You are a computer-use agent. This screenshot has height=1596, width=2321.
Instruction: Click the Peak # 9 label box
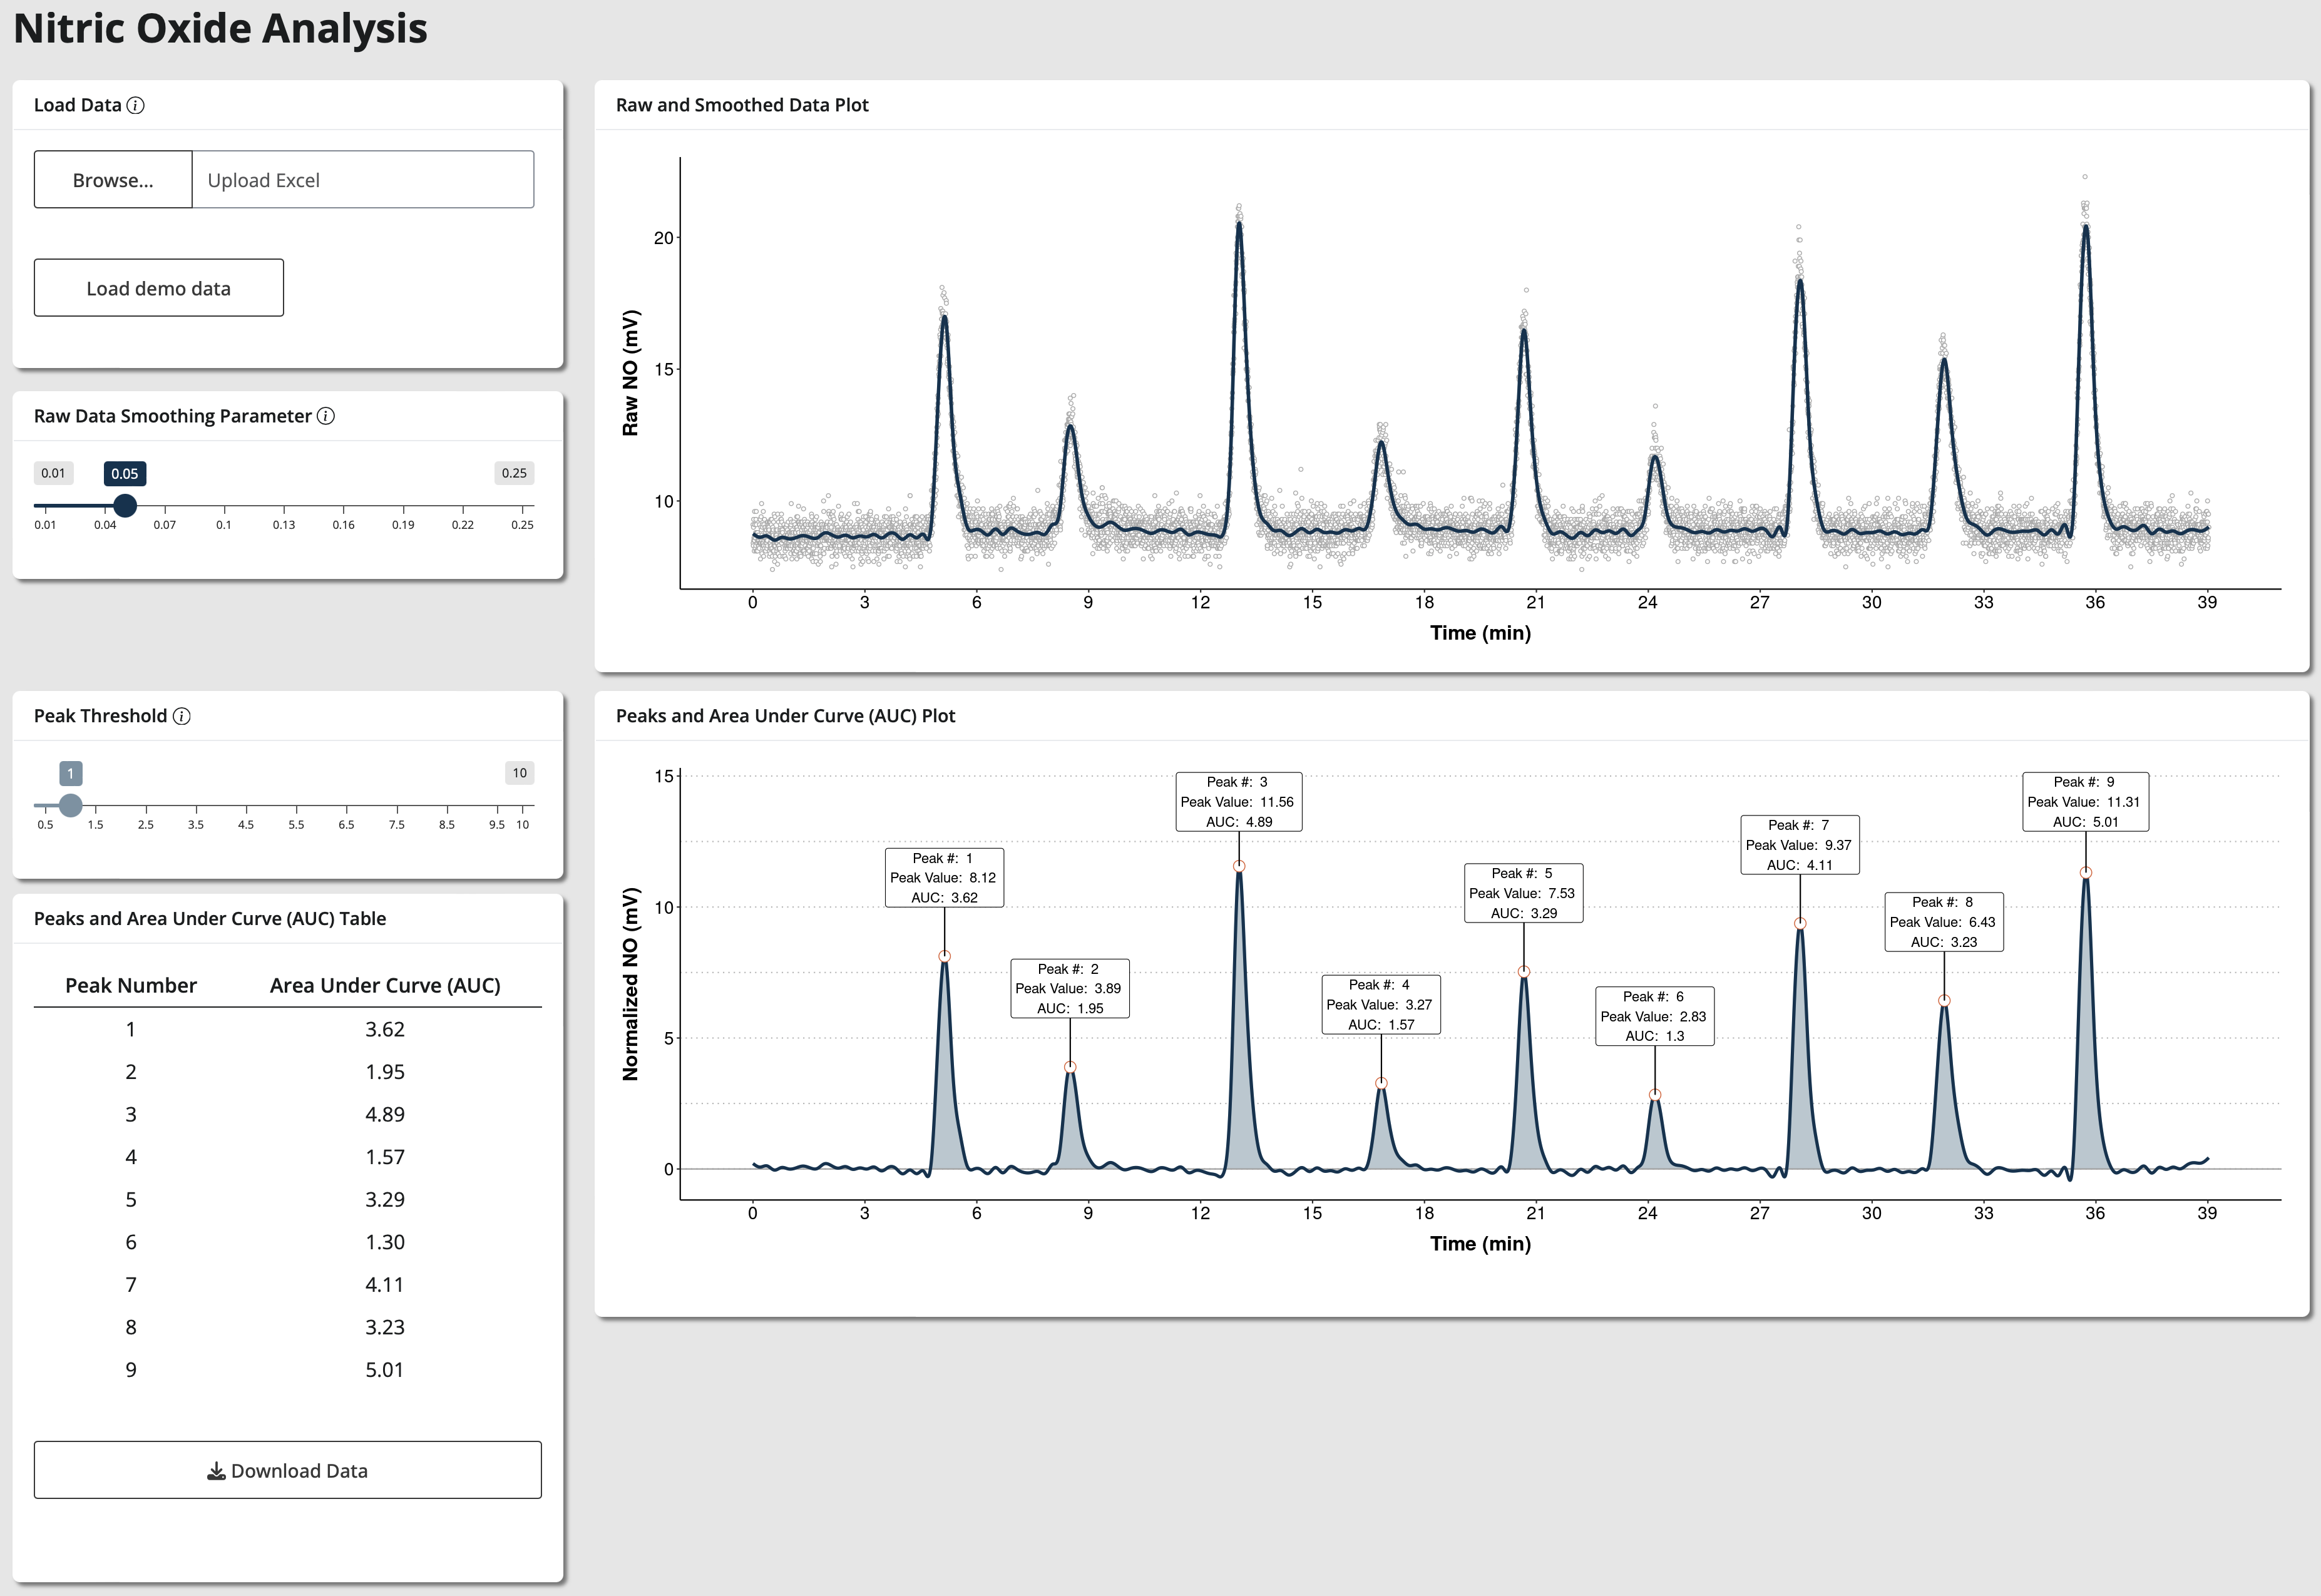[2085, 802]
